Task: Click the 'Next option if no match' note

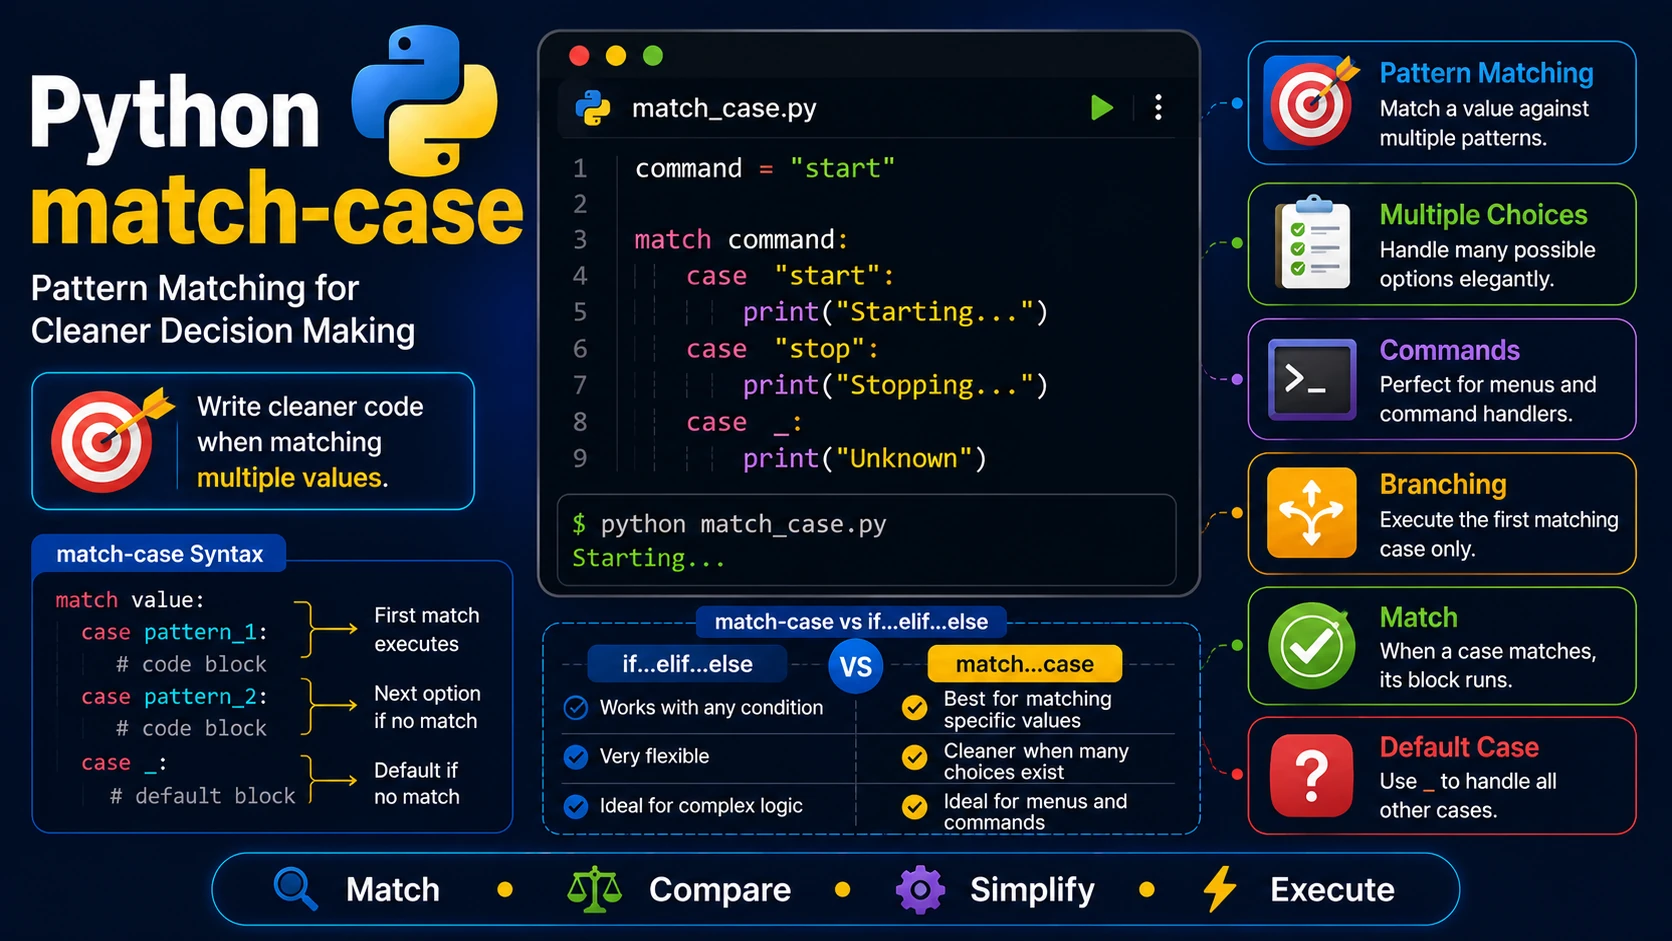Action: (x=427, y=707)
